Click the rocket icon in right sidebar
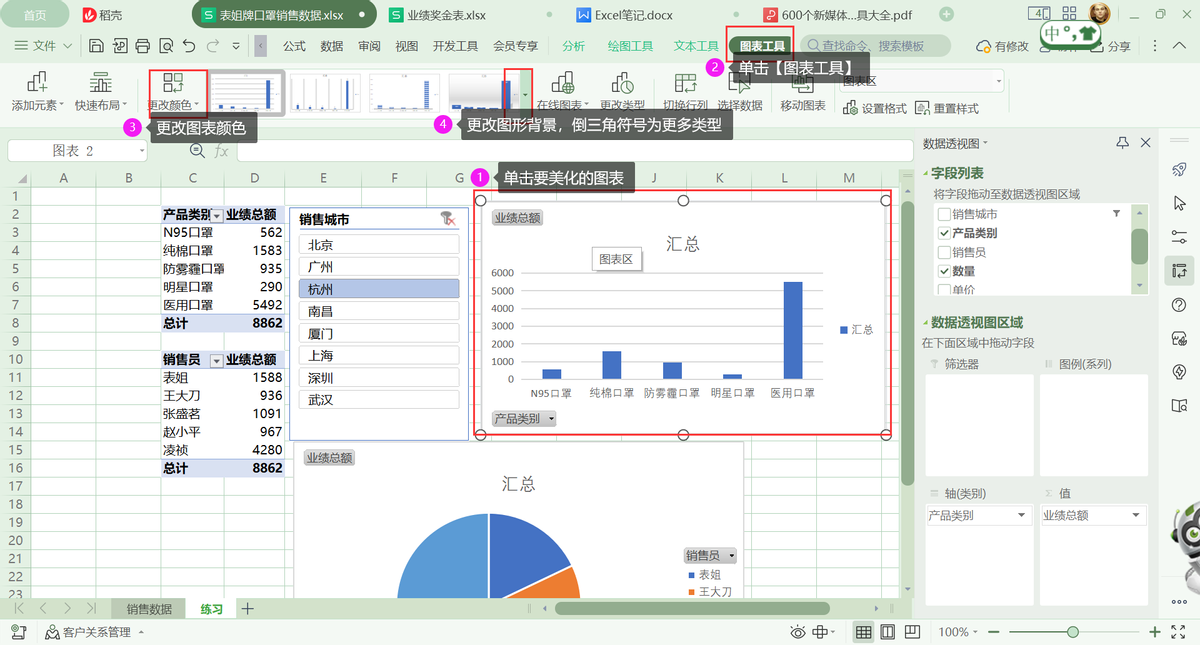 click(1179, 169)
